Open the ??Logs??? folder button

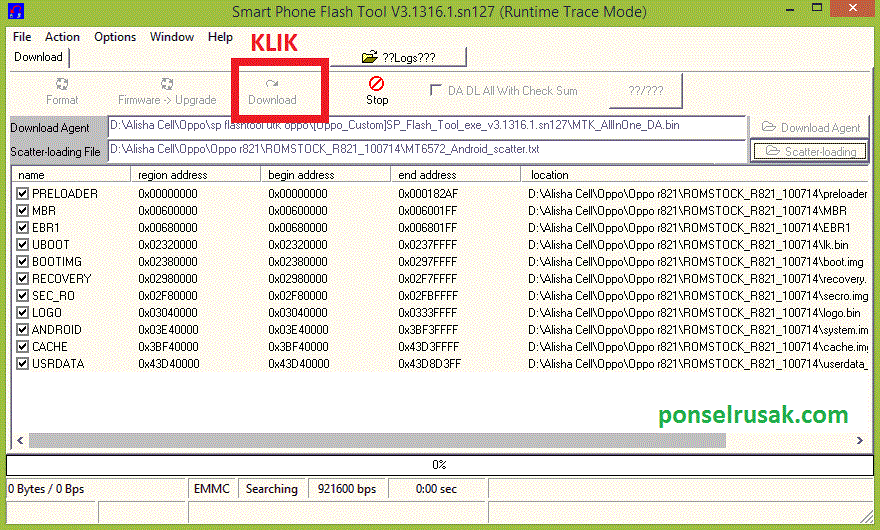(x=398, y=57)
